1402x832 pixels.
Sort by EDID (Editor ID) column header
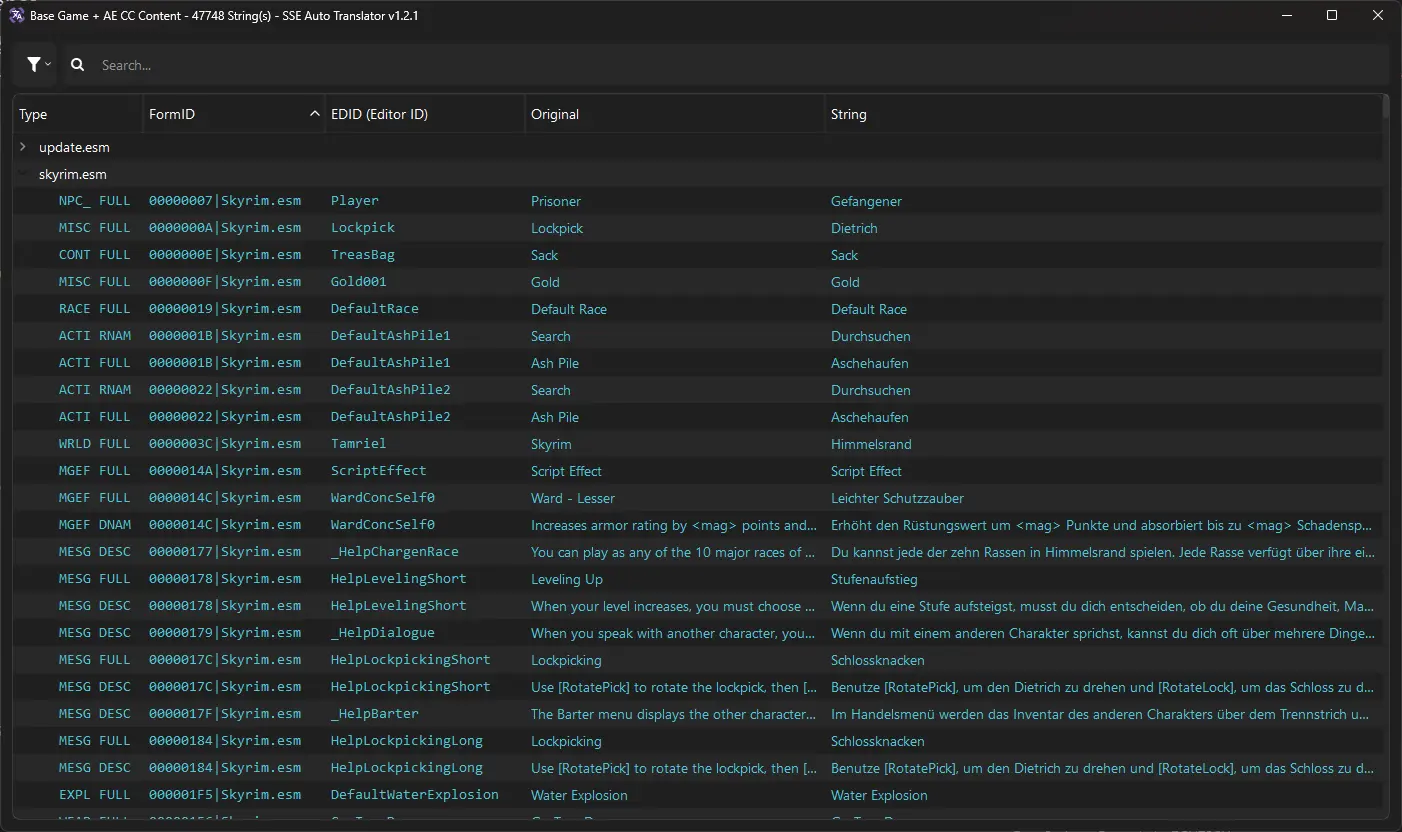pos(425,114)
